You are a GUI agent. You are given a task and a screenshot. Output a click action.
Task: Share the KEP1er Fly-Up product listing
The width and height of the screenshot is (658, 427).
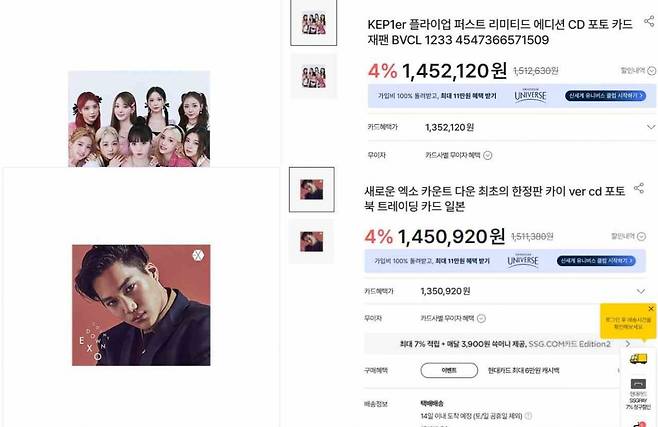[650, 21]
